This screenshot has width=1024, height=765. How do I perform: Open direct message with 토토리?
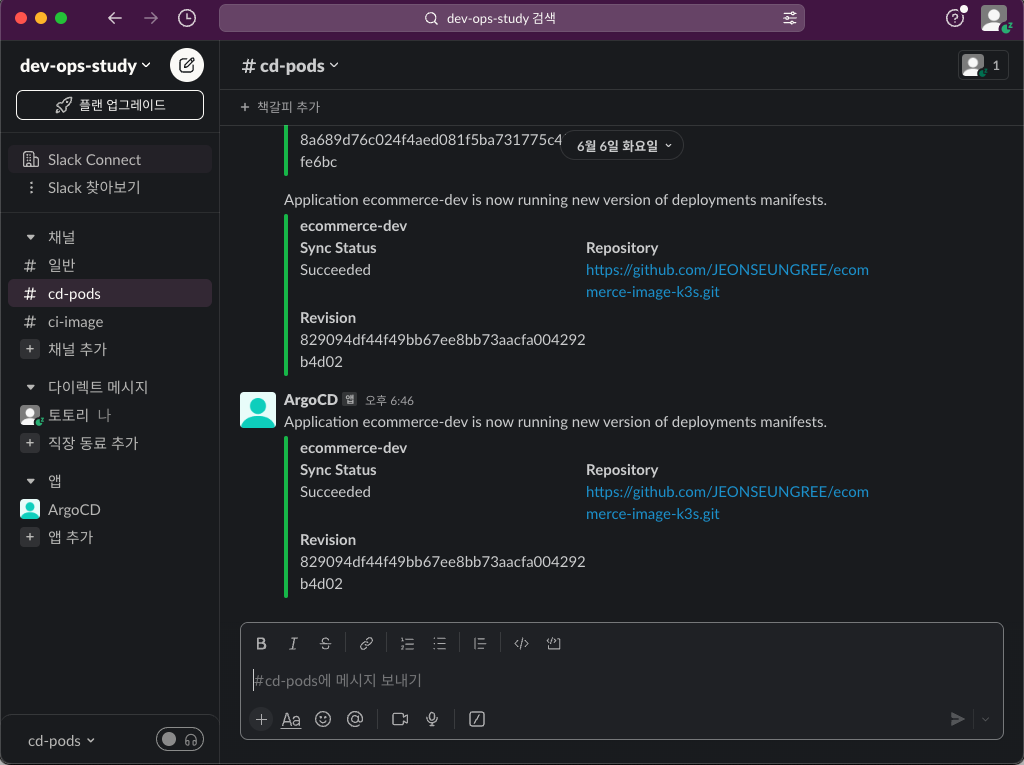pyautogui.click(x=110, y=415)
